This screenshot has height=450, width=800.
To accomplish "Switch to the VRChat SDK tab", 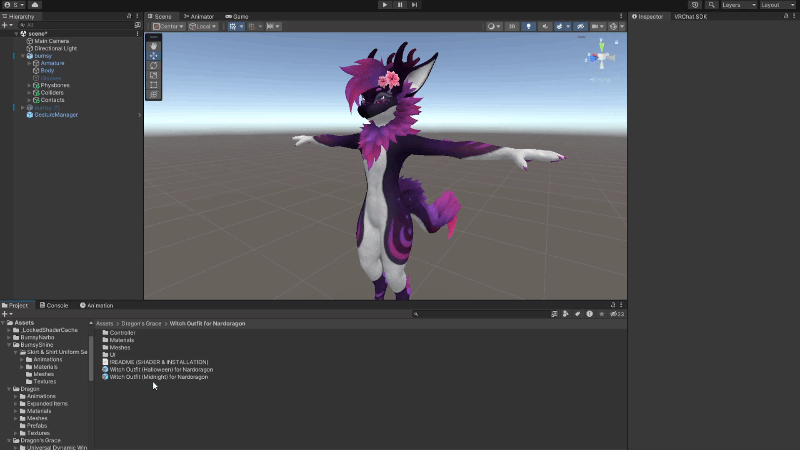I will (x=690, y=16).
